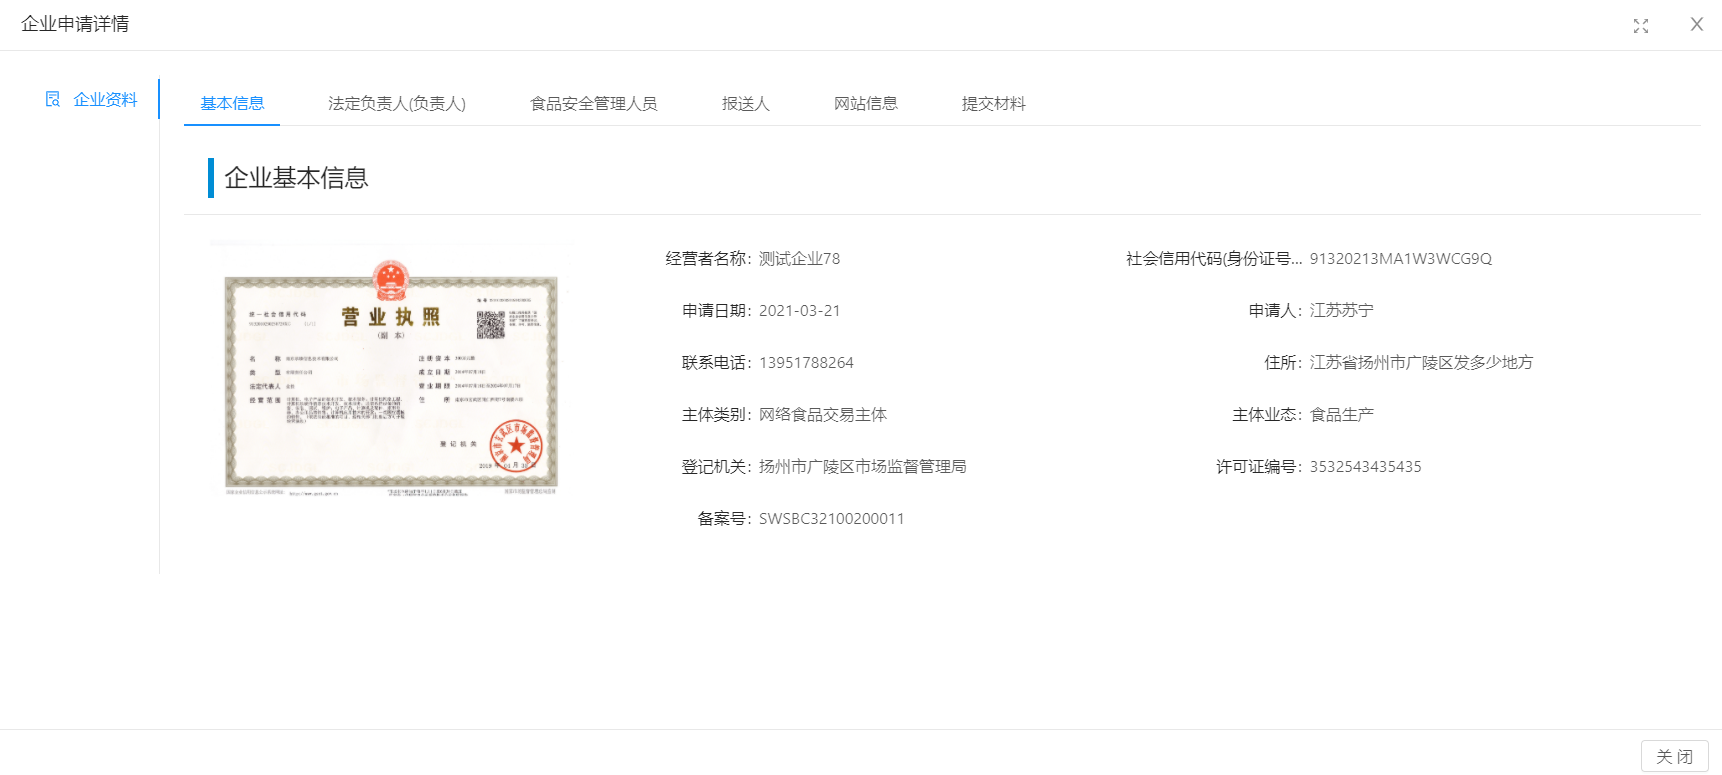
Task: Click the fullscreen expand icon
Action: pos(1640,26)
